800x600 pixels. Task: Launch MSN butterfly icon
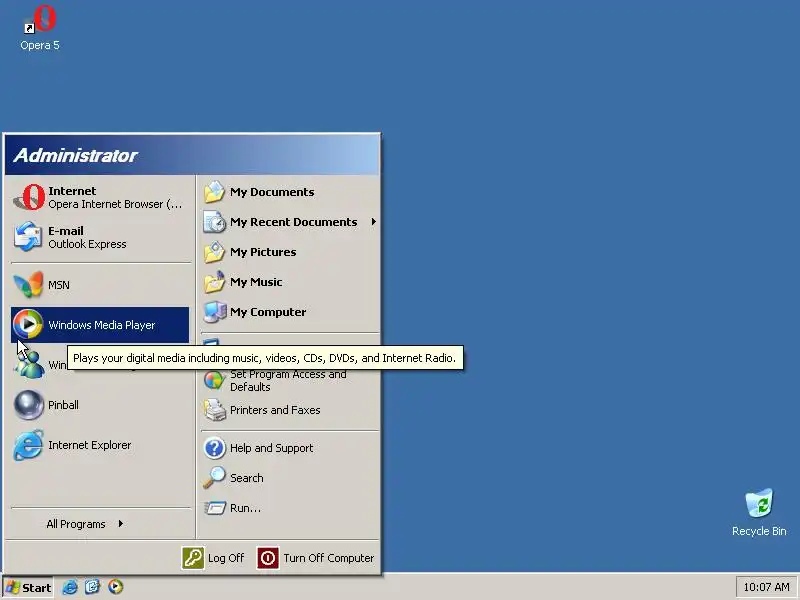tap(29, 285)
